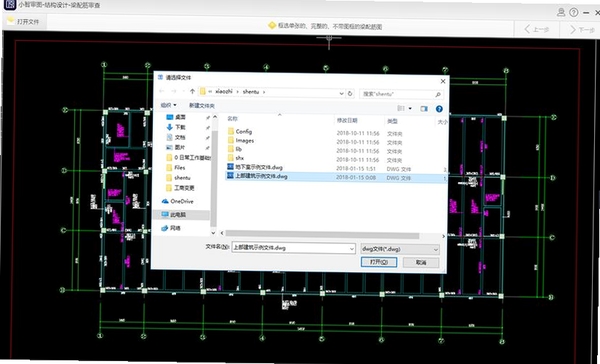
Task: Click the change view icon
Action: (401, 108)
